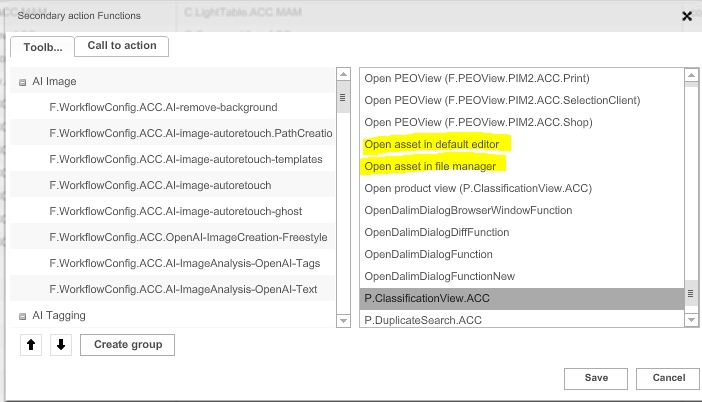Screen dimensions: 702x402
Task: Expand the AI Tagging group
Action: (22, 316)
